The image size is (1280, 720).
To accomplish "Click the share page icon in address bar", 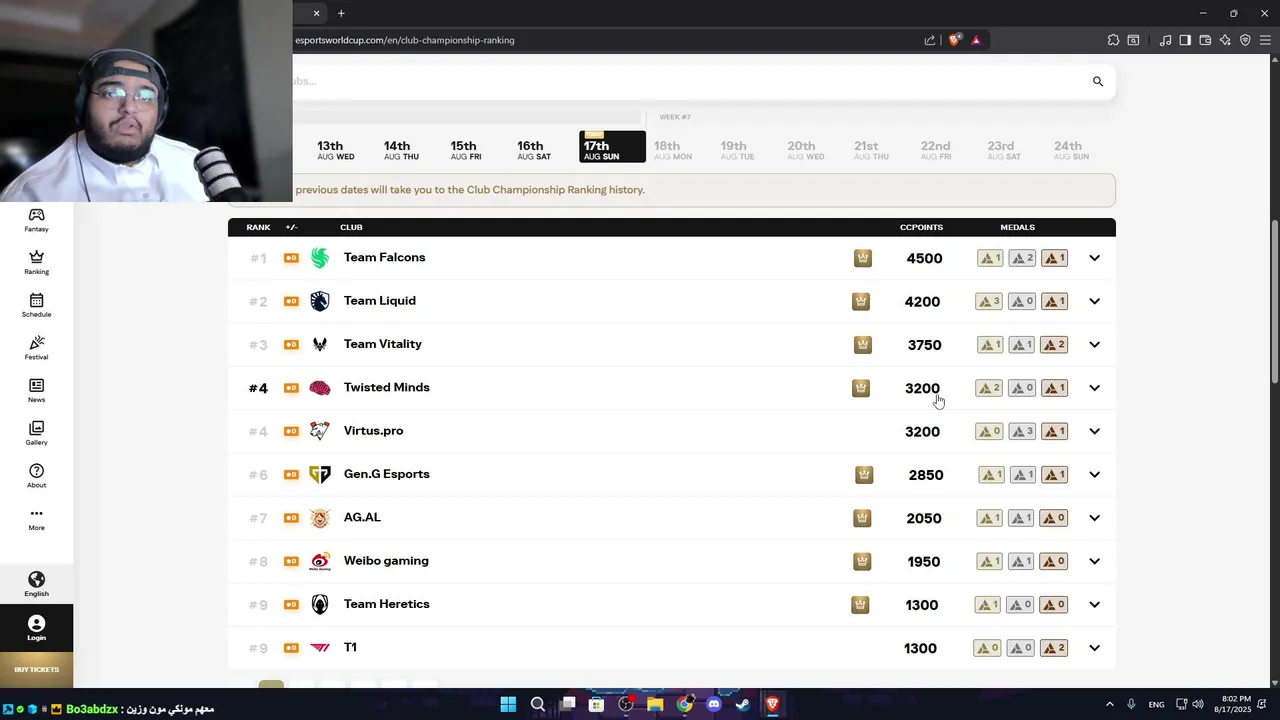I will coord(930,40).
